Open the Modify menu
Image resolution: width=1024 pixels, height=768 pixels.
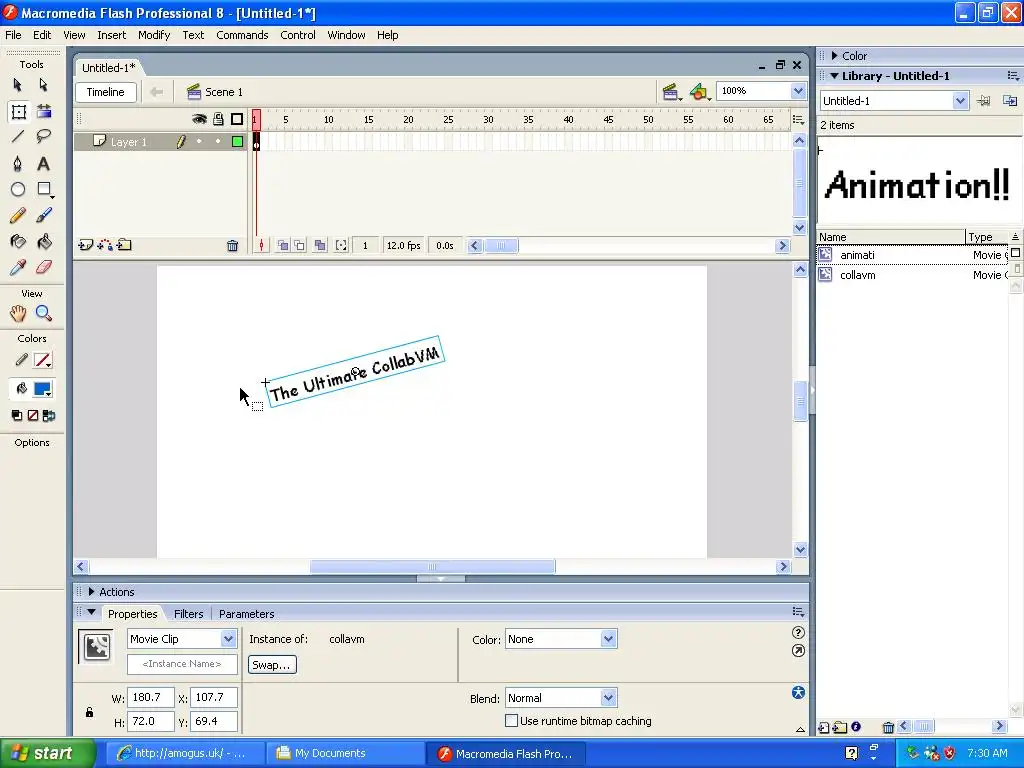pyautogui.click(x=154, y=35)
